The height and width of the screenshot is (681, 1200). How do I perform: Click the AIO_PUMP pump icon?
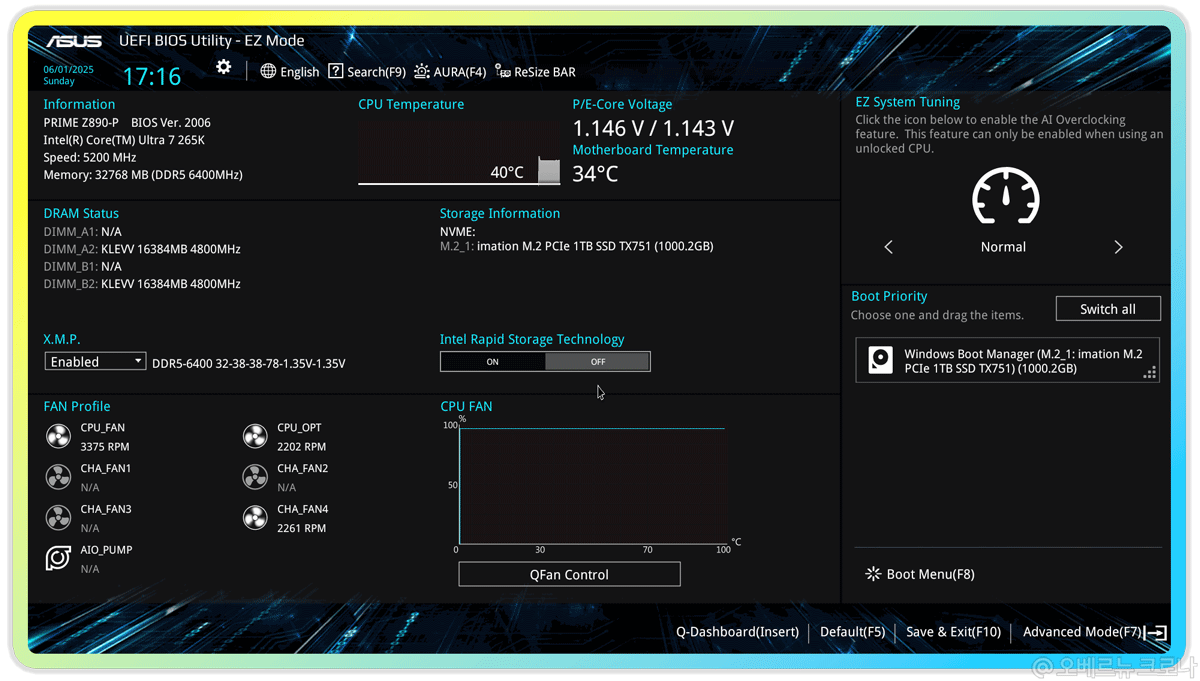(x=59, y=558)
